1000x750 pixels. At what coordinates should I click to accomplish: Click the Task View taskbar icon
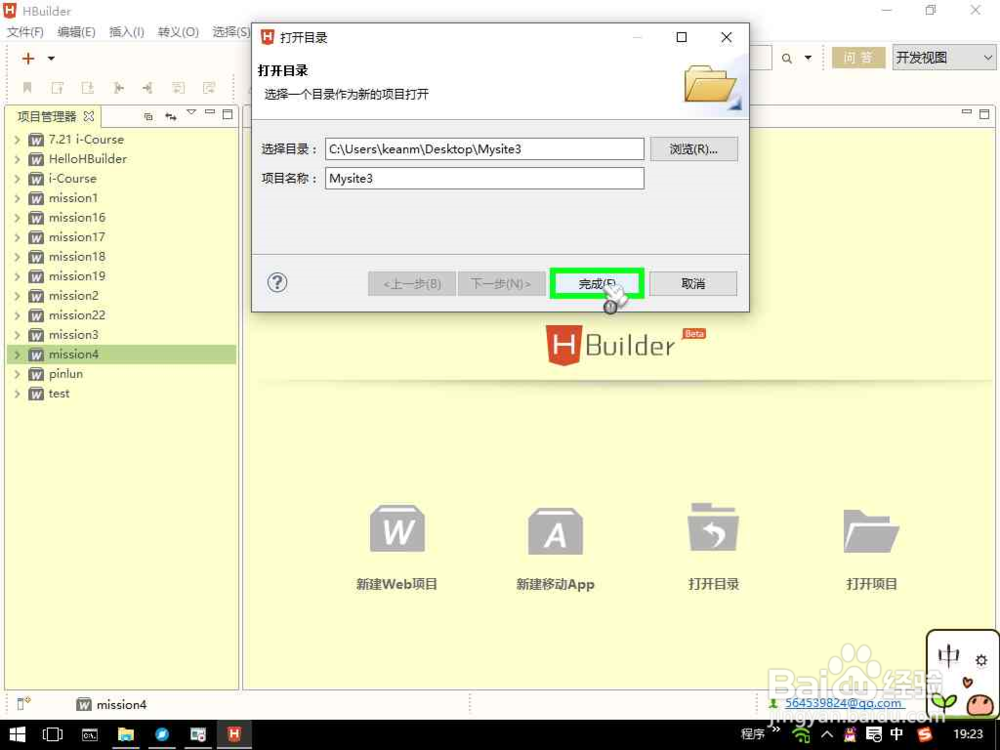point(53,735)
